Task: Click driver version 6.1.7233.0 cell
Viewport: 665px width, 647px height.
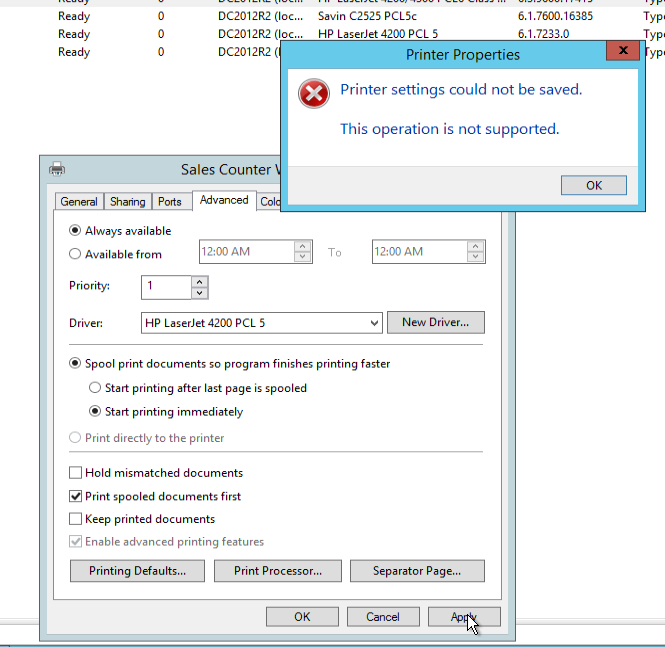Action: pyautogui.click(x=543, y=34)
